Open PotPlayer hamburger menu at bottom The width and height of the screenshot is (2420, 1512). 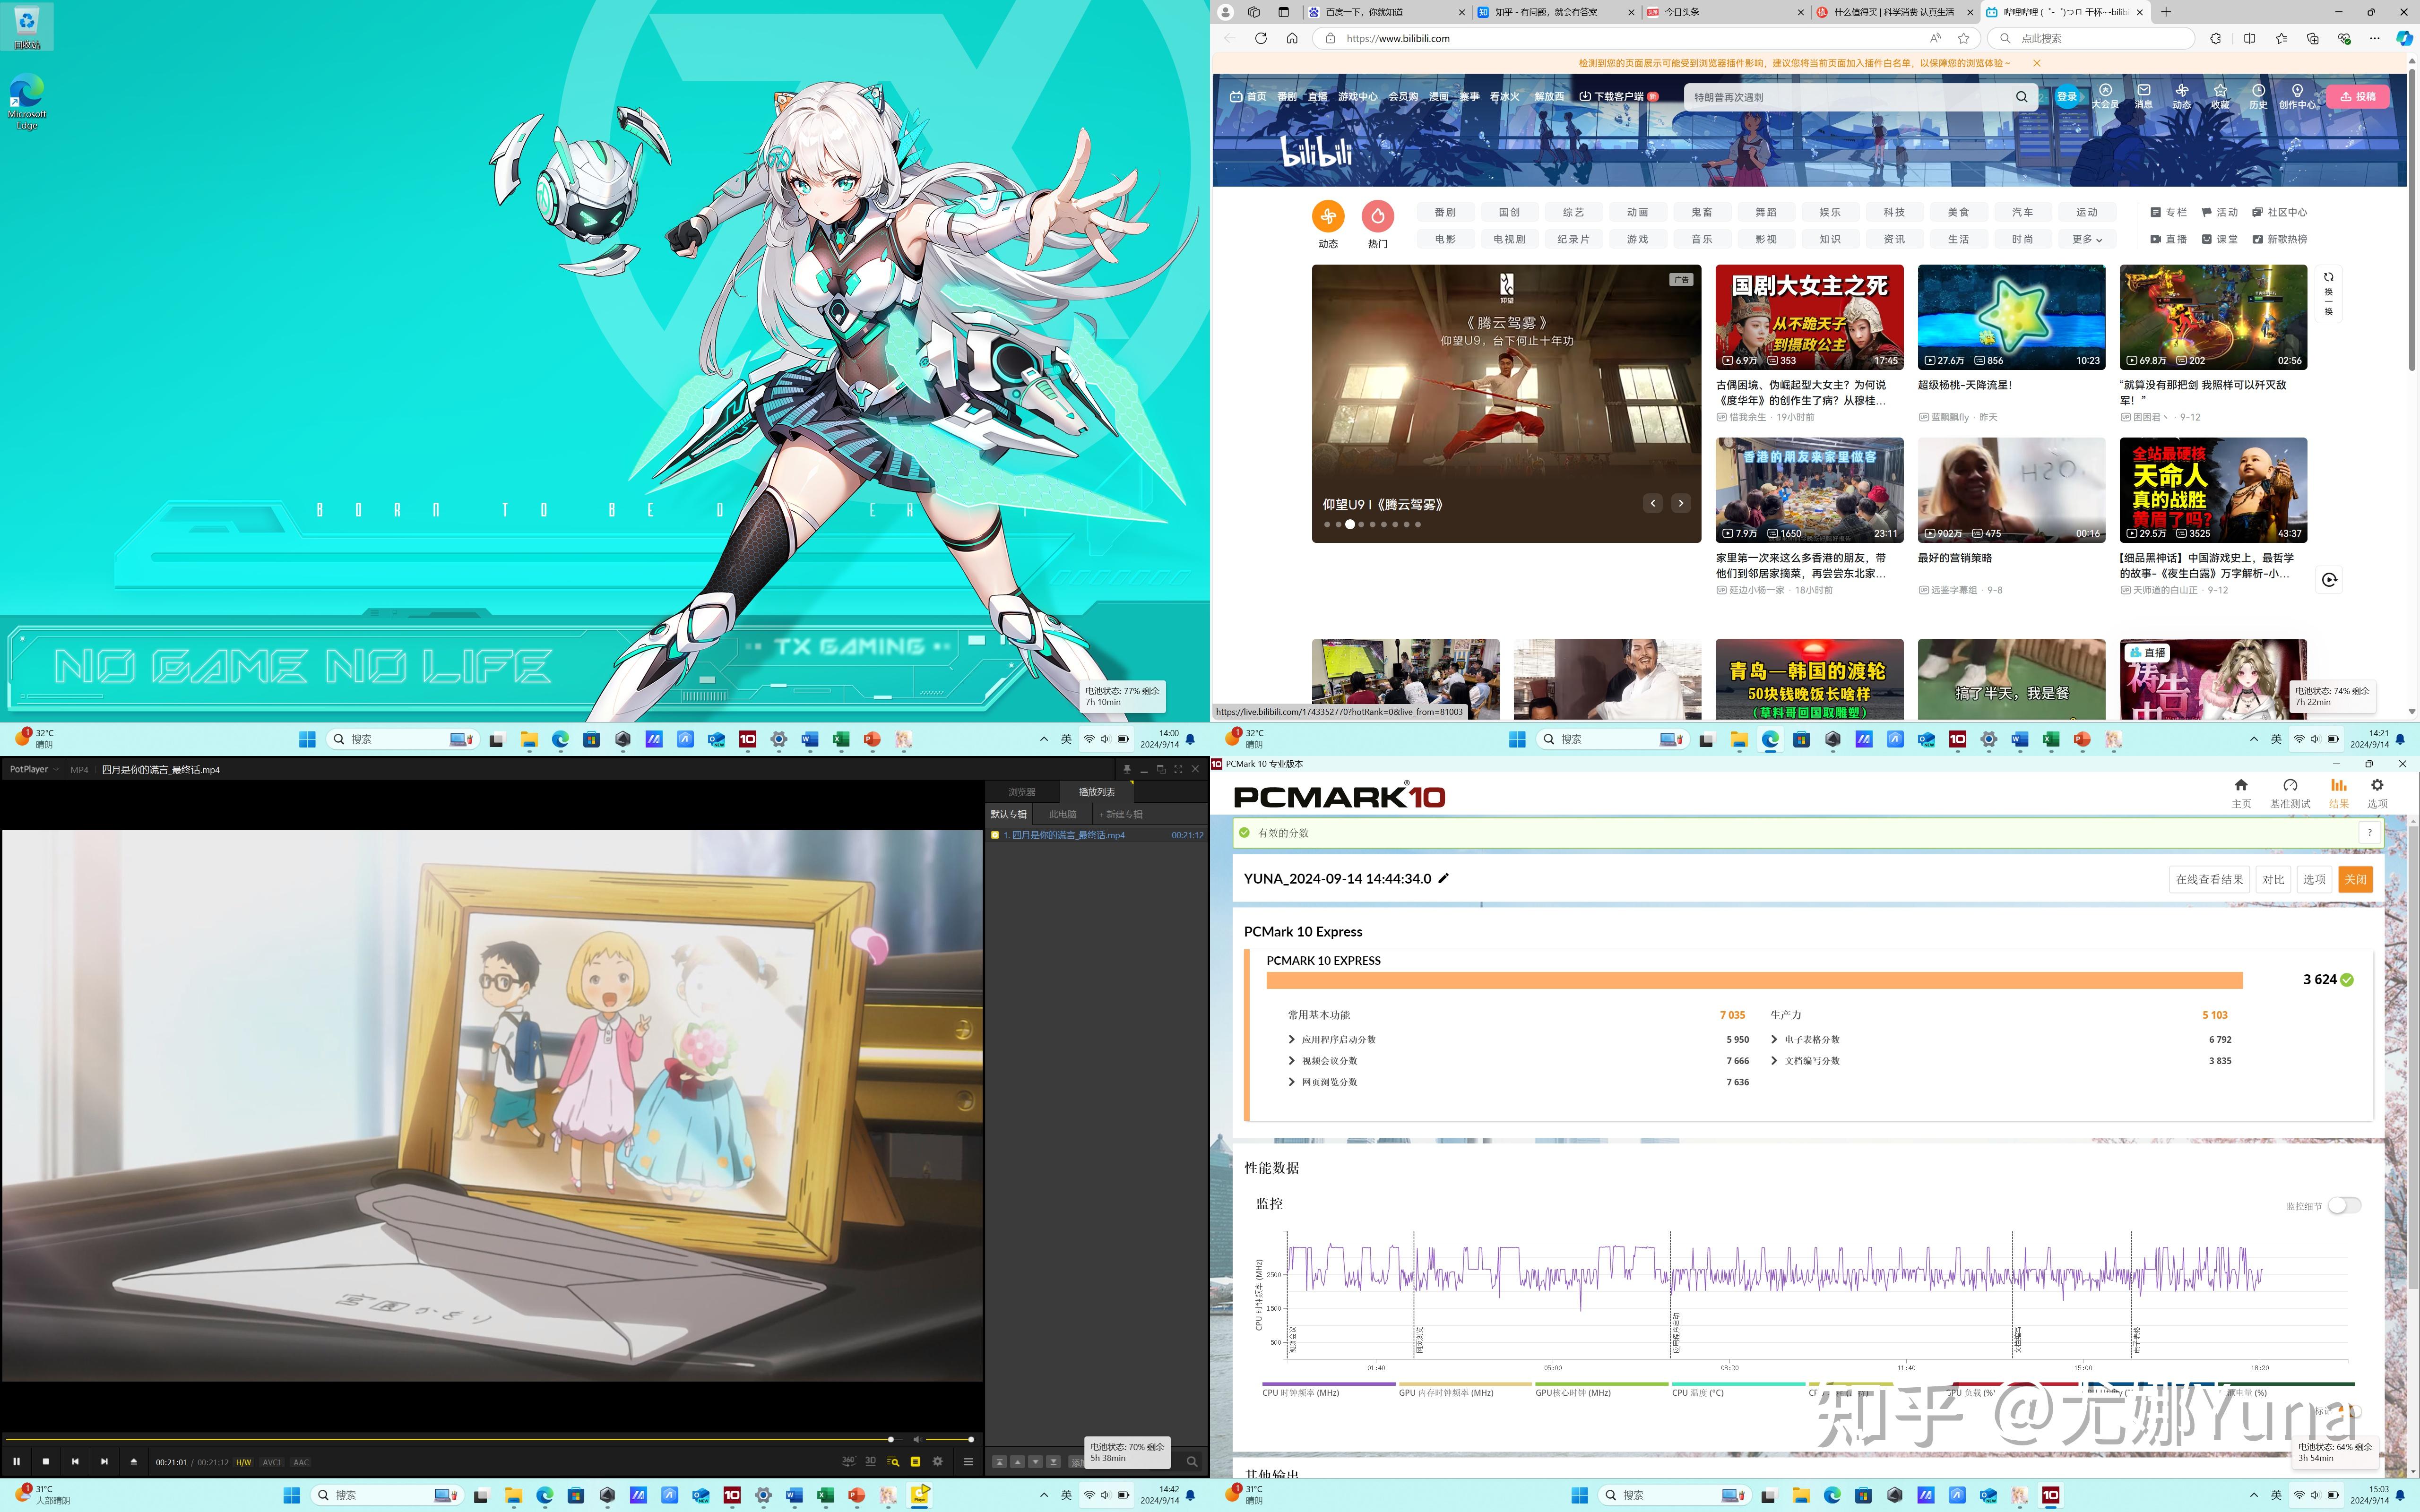coord(968,1461)
